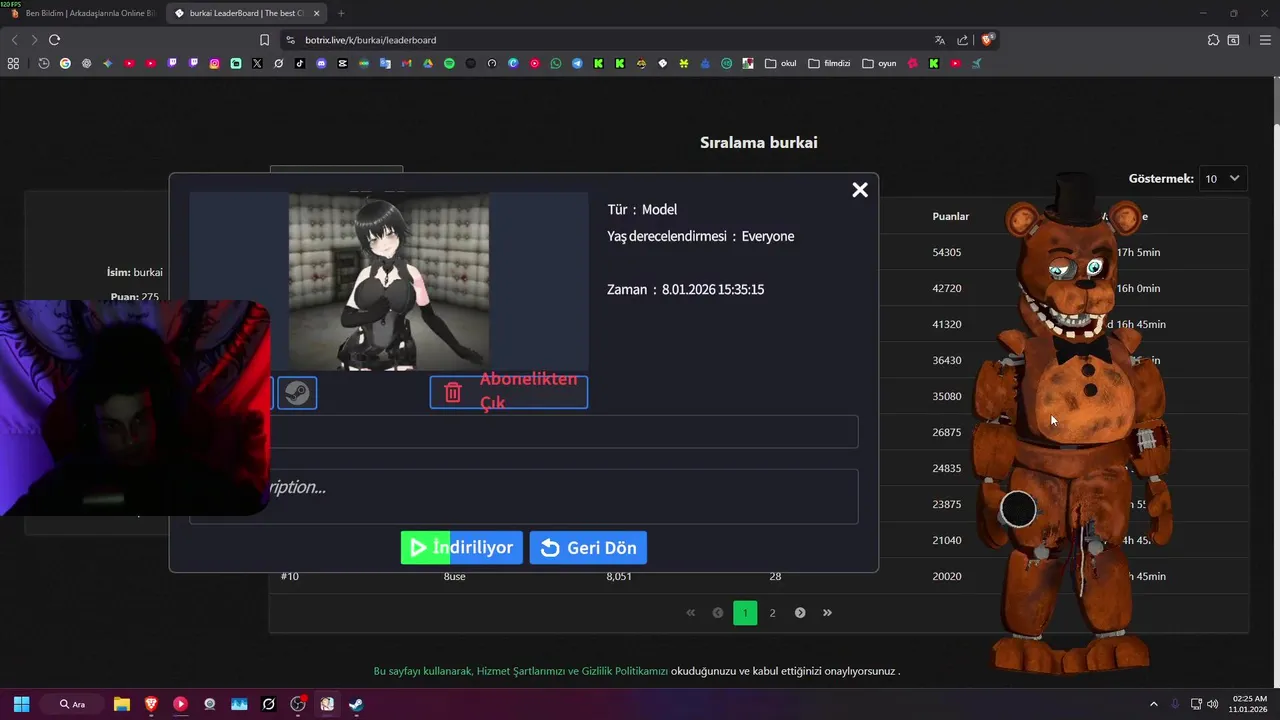
Task: Open the Gmail bookmark
Action: (x=406, y=63)
